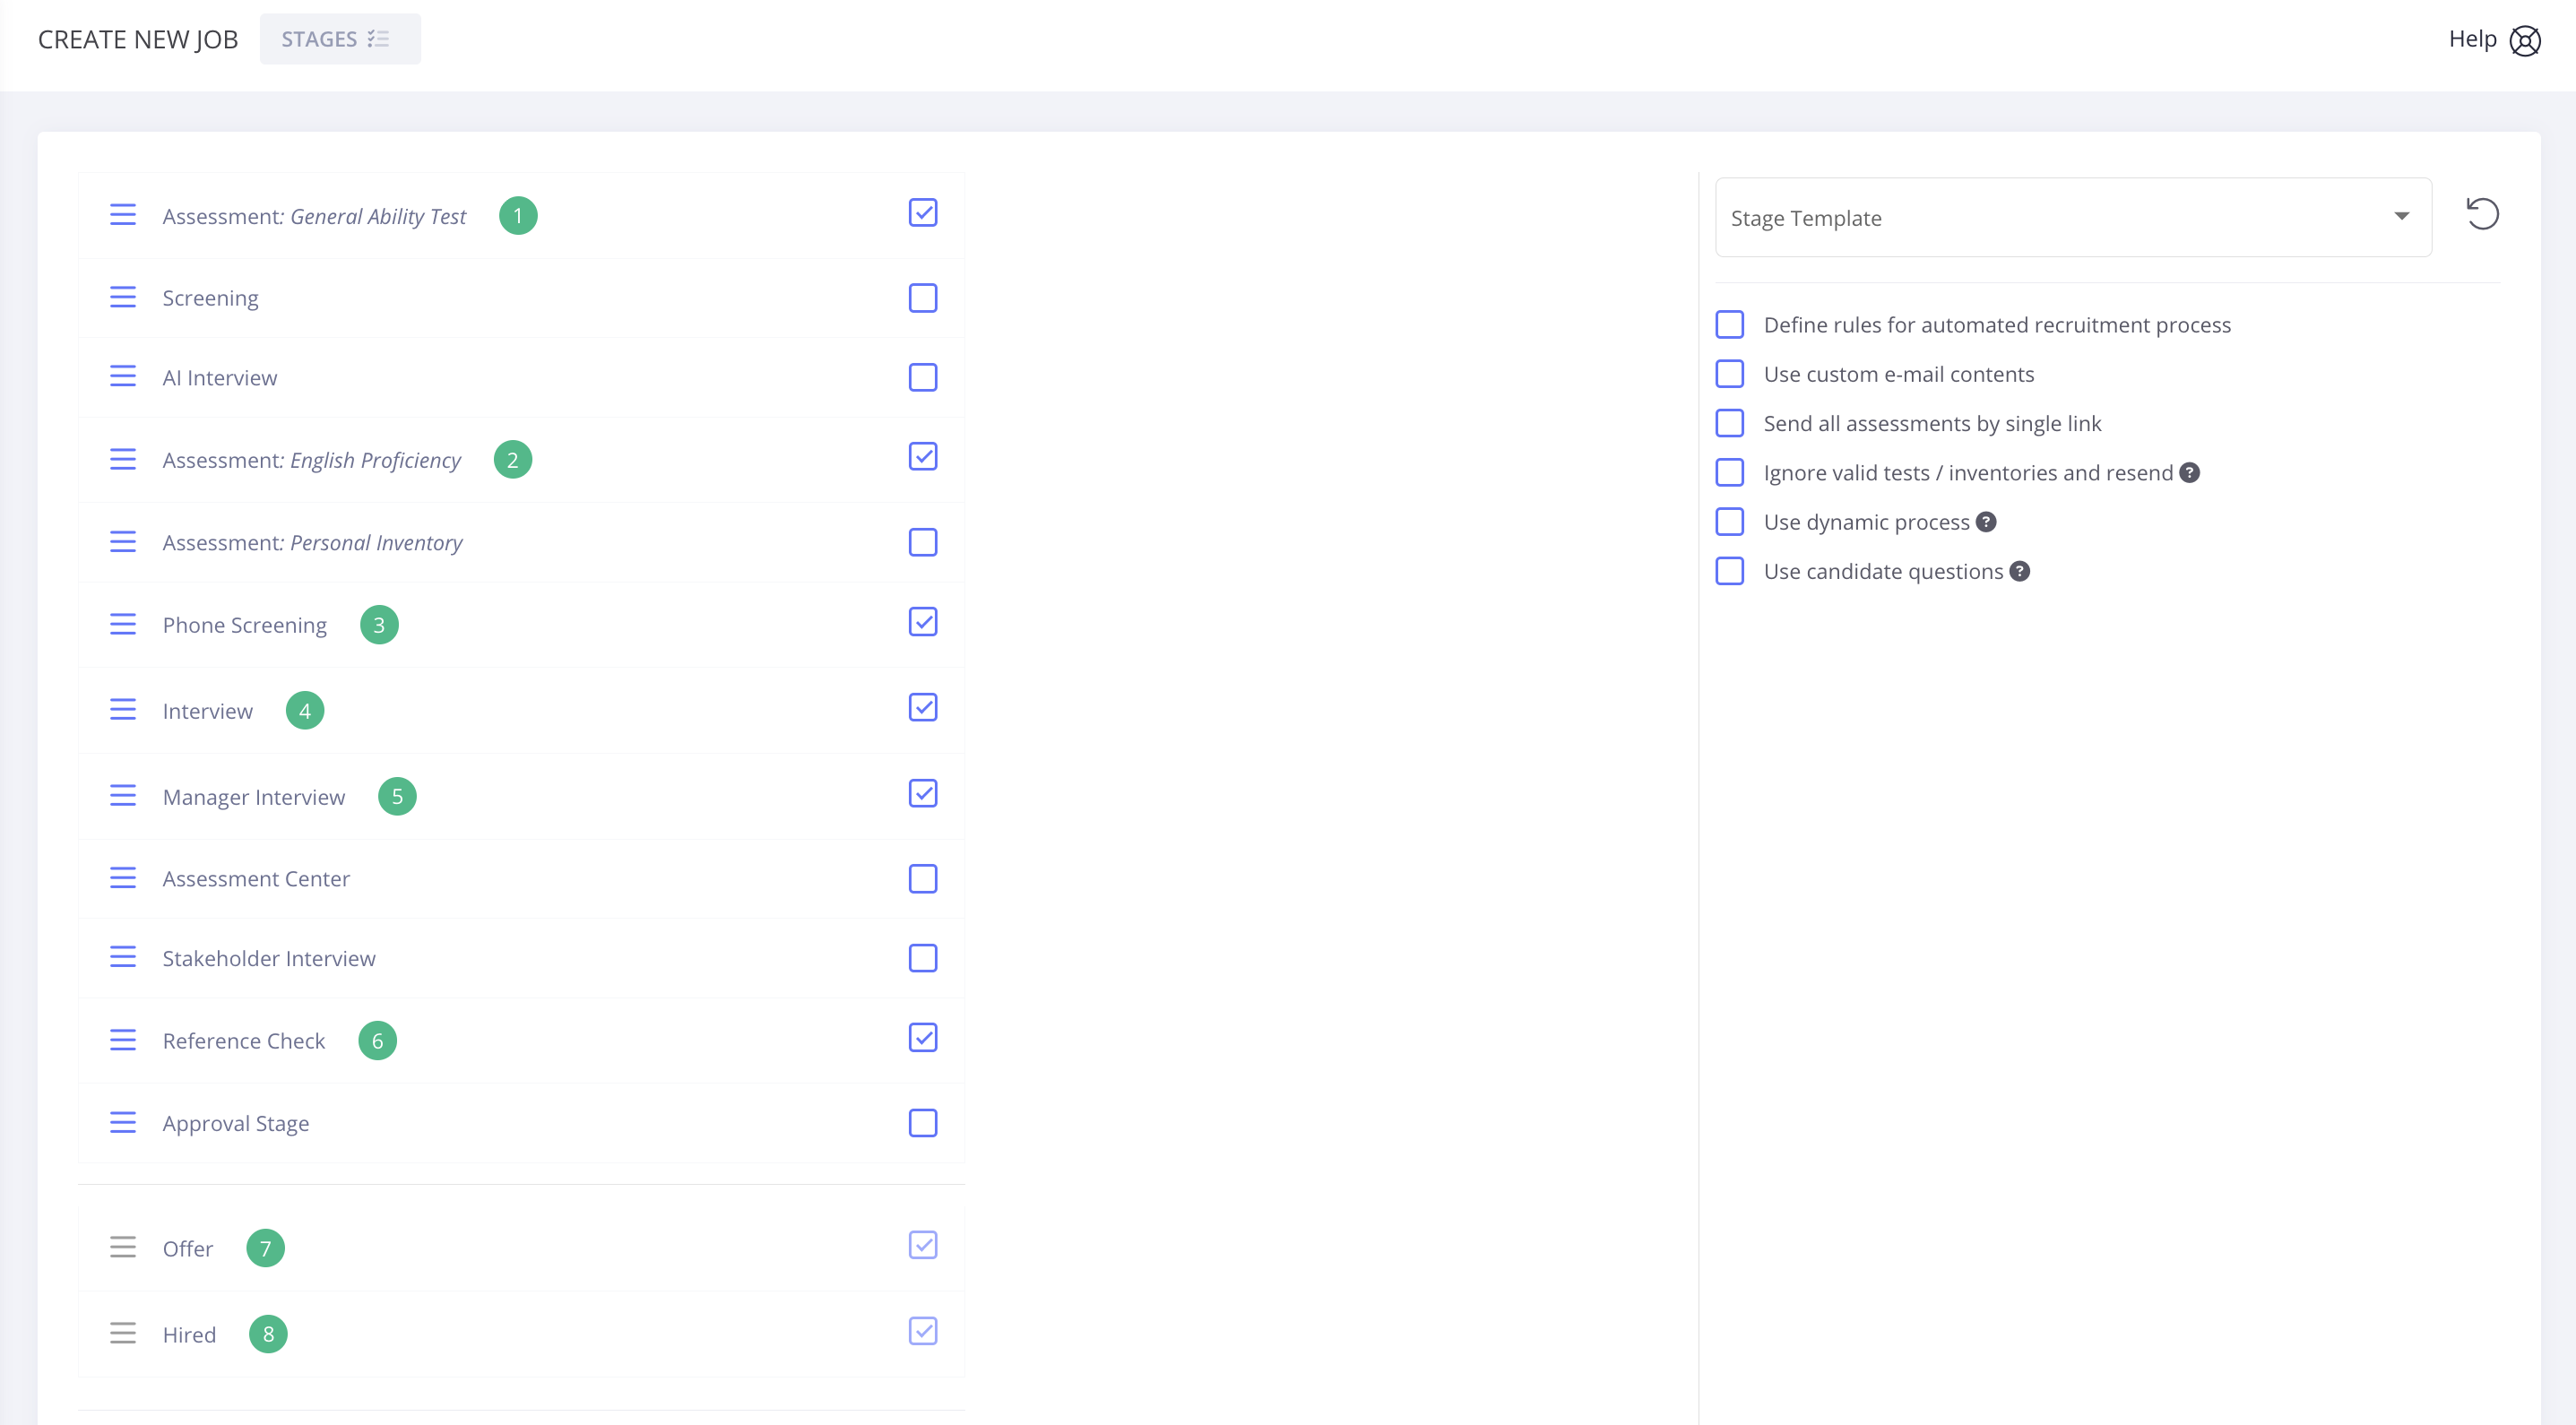
Task: Click info icon beside Ignore valid tests
Action: point(2190,473)
